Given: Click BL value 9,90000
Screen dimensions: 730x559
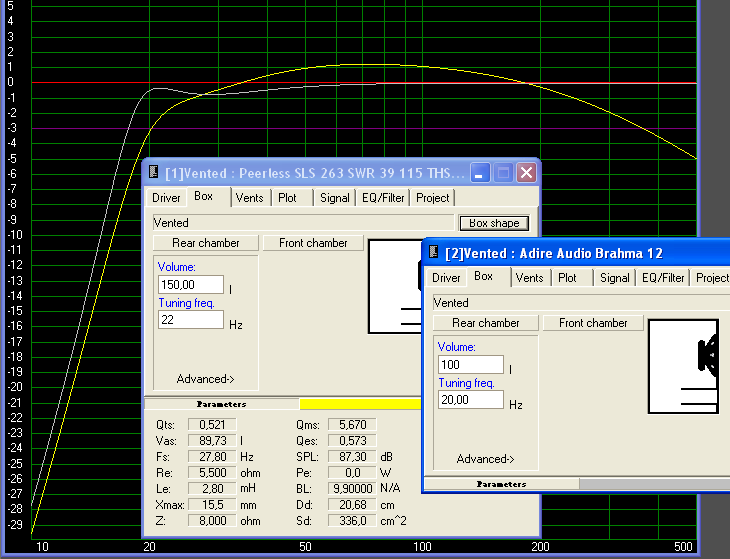Looking at the screenshot, I should click(352, 489).
